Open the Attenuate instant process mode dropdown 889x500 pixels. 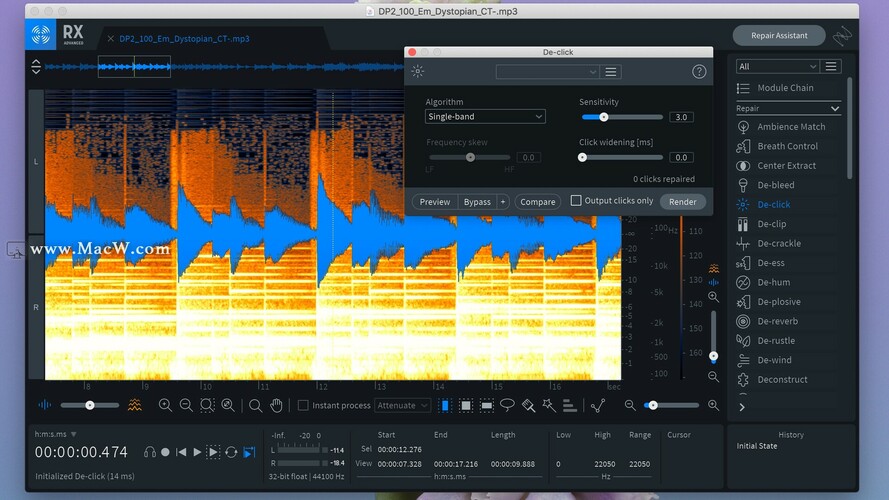pyautogui.click(x=402, y=405)
